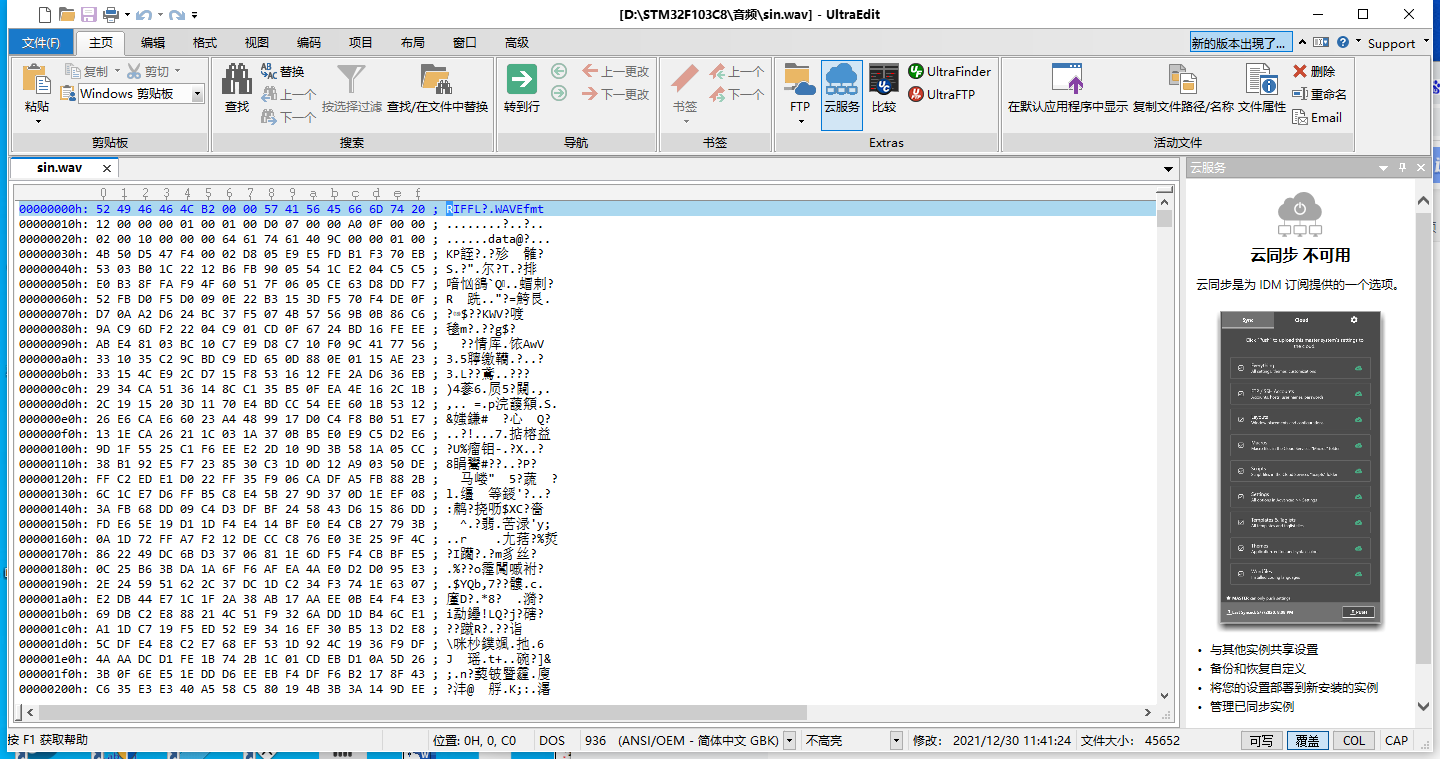Screen dimensions: 1440x759
Task: Click the 转到行 (Go to Line) icon
Action: pyautogui.click(x=523, y=78)
